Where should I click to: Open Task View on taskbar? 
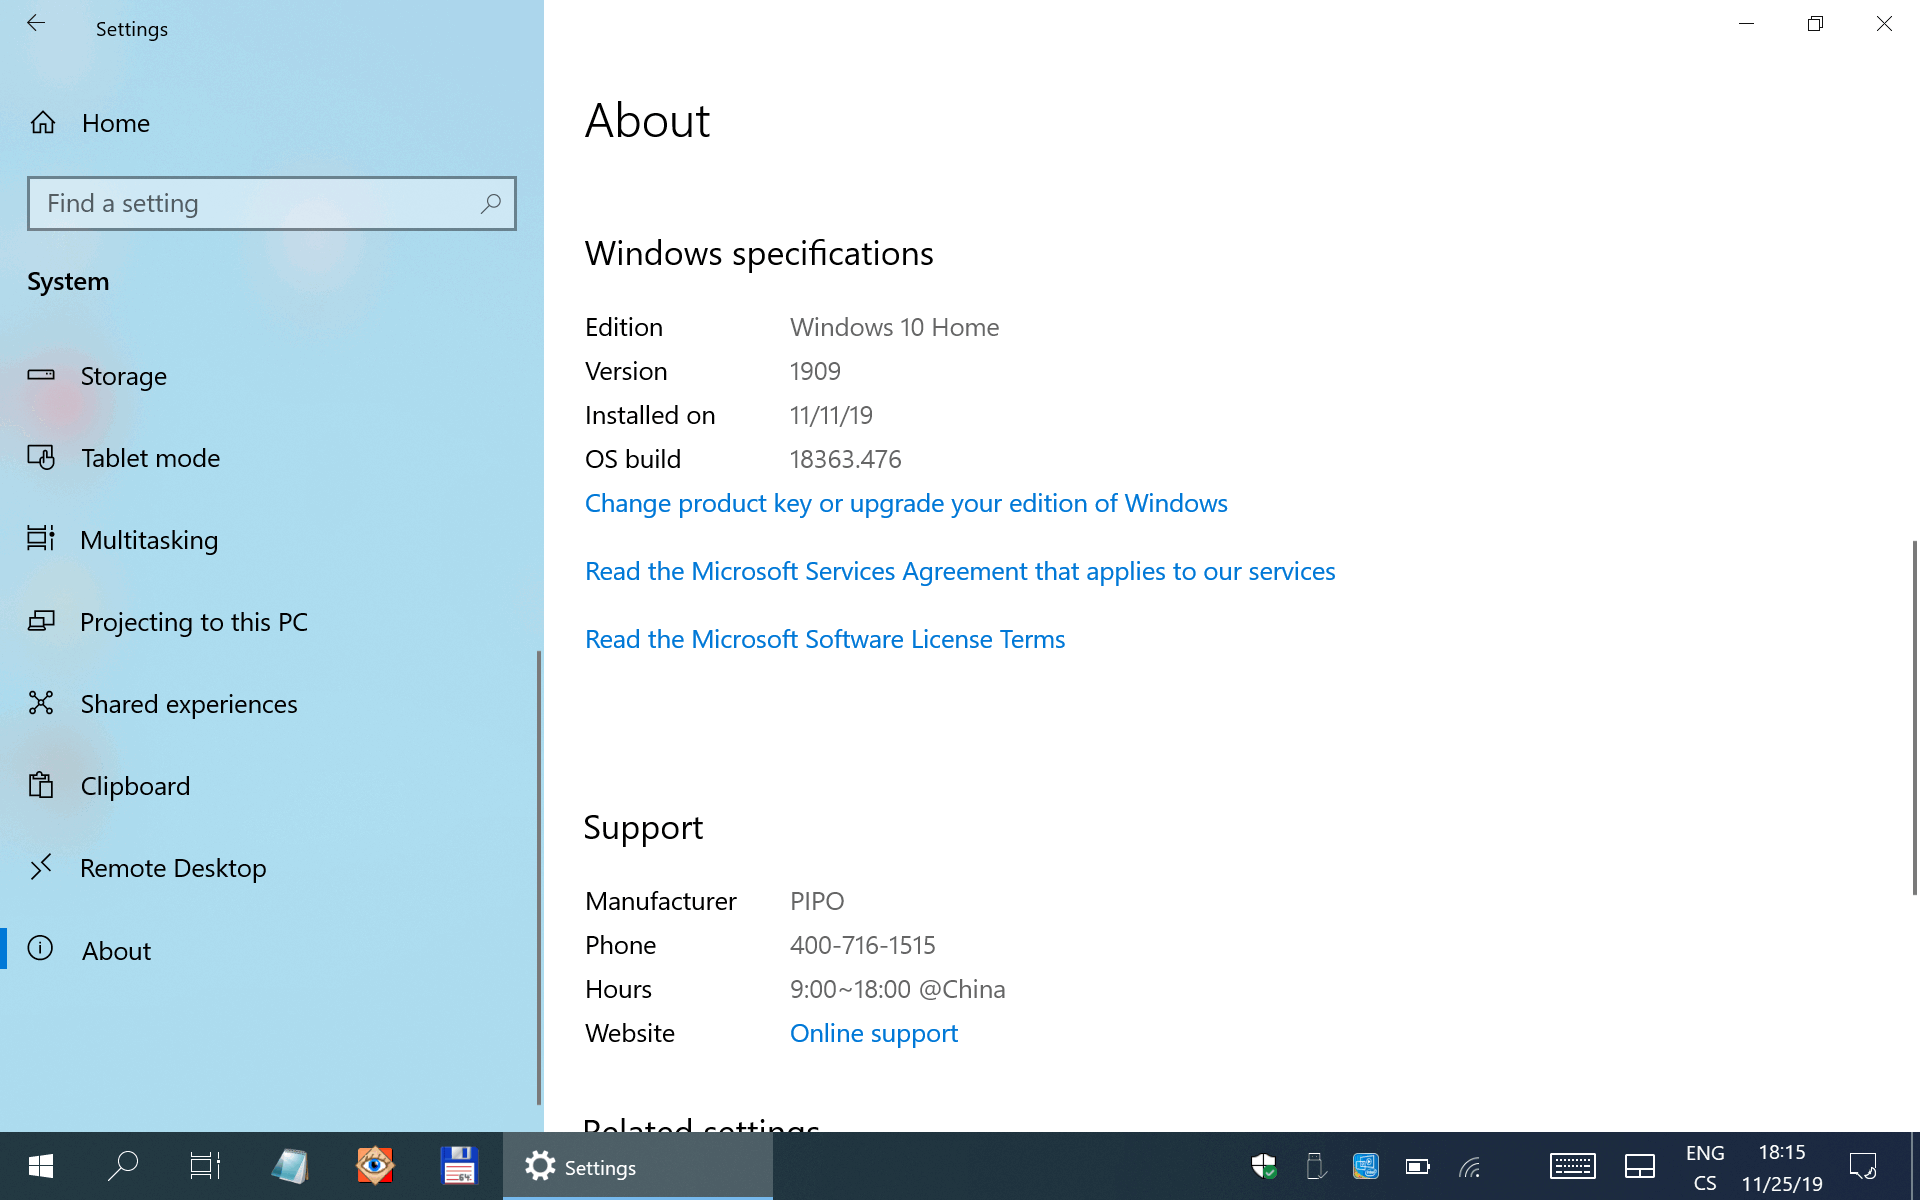[205, 1166]
